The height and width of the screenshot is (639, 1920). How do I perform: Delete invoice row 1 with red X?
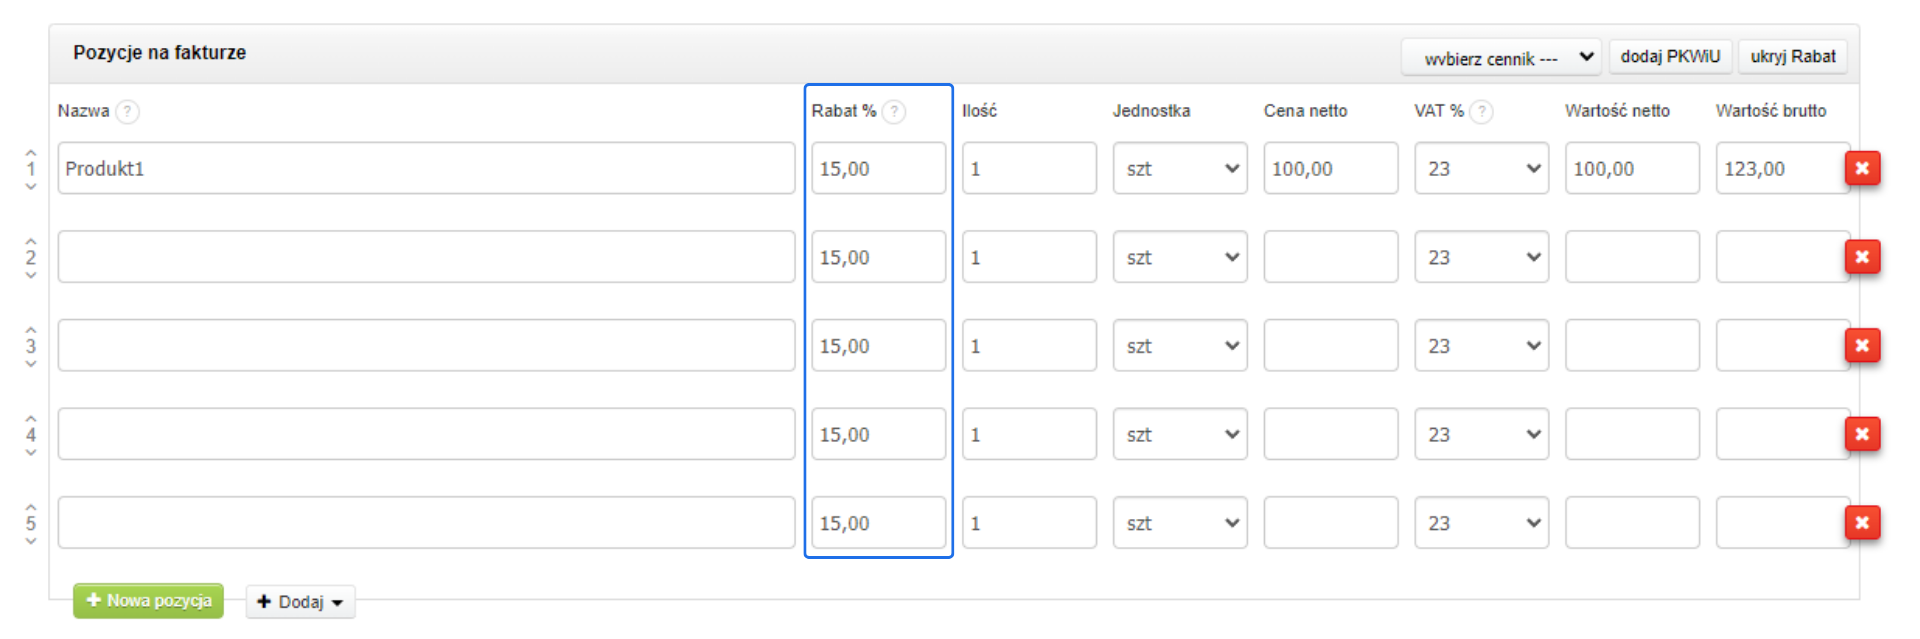pos(1861,168)
